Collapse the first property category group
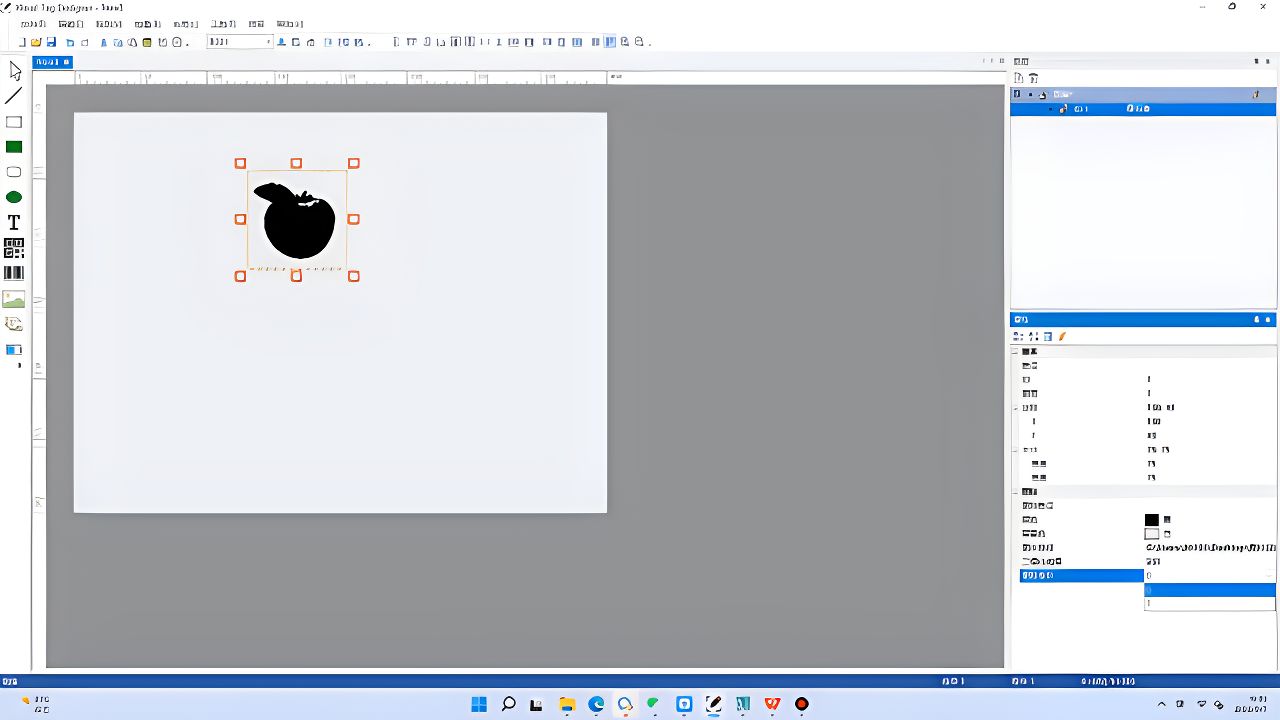1280x720 pixels. [1016, 352]
